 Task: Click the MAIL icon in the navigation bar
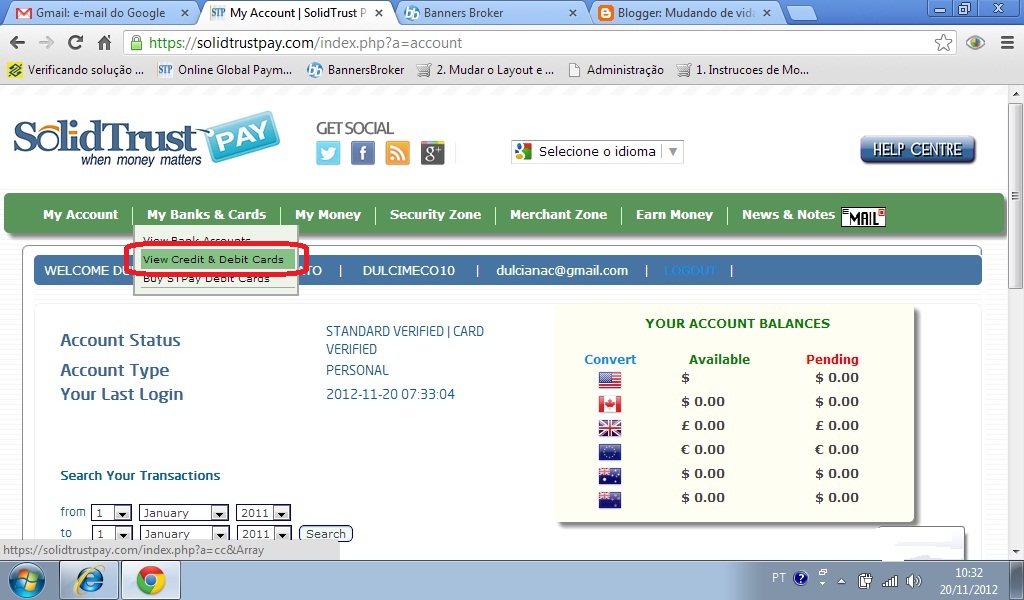[x=862, y=215]
